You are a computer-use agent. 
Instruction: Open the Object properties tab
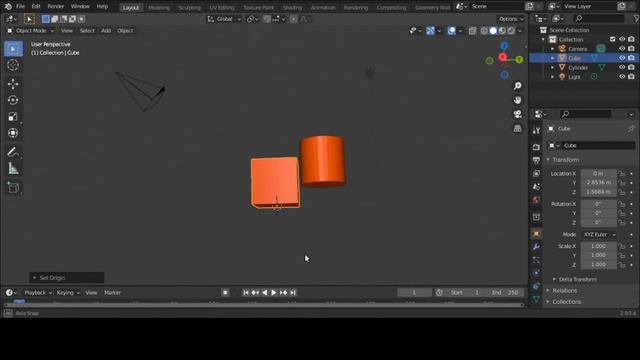536,234
